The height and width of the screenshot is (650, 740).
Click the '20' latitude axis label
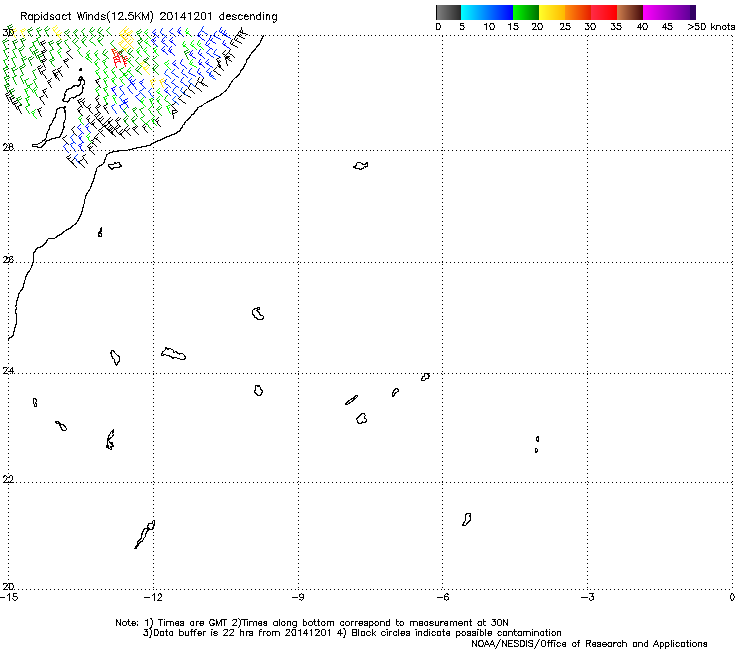(x=8, y=587)
